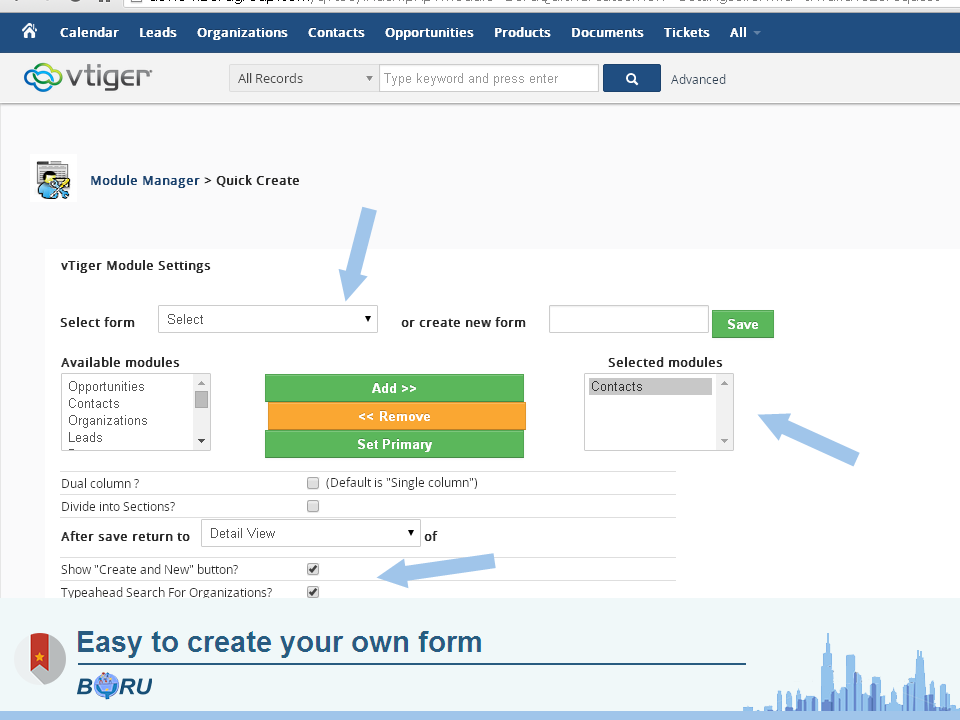Open the Select form dropdown
960x720 pixels.
(x=268, y=320)
